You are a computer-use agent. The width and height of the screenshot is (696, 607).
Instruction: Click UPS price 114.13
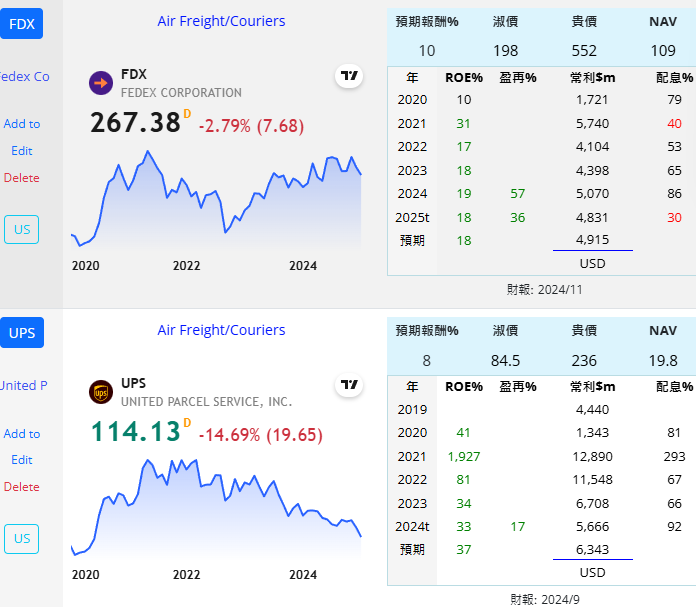click(135, 432)
